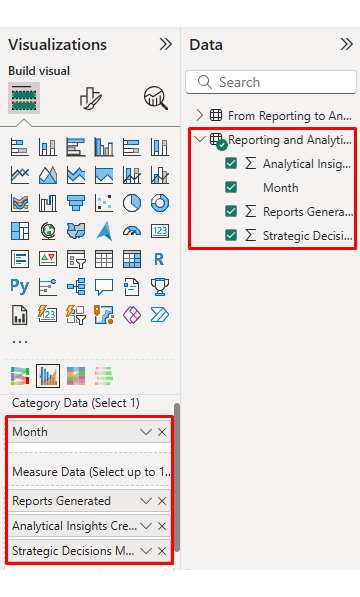The height and width of the screenshot is (597, 360).
Task: Select the Smart narrative visual
Action: click(x=132, y=287)
